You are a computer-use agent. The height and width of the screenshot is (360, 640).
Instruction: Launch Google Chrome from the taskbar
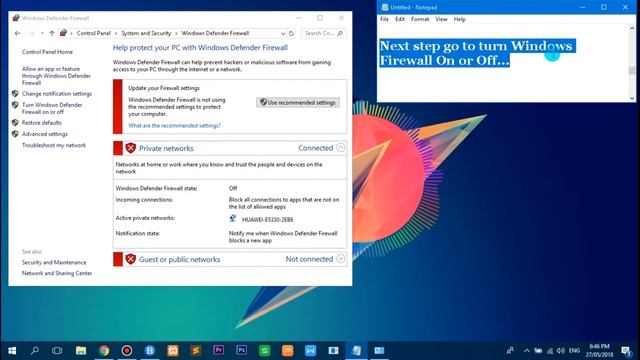click(x=104, y=351)
